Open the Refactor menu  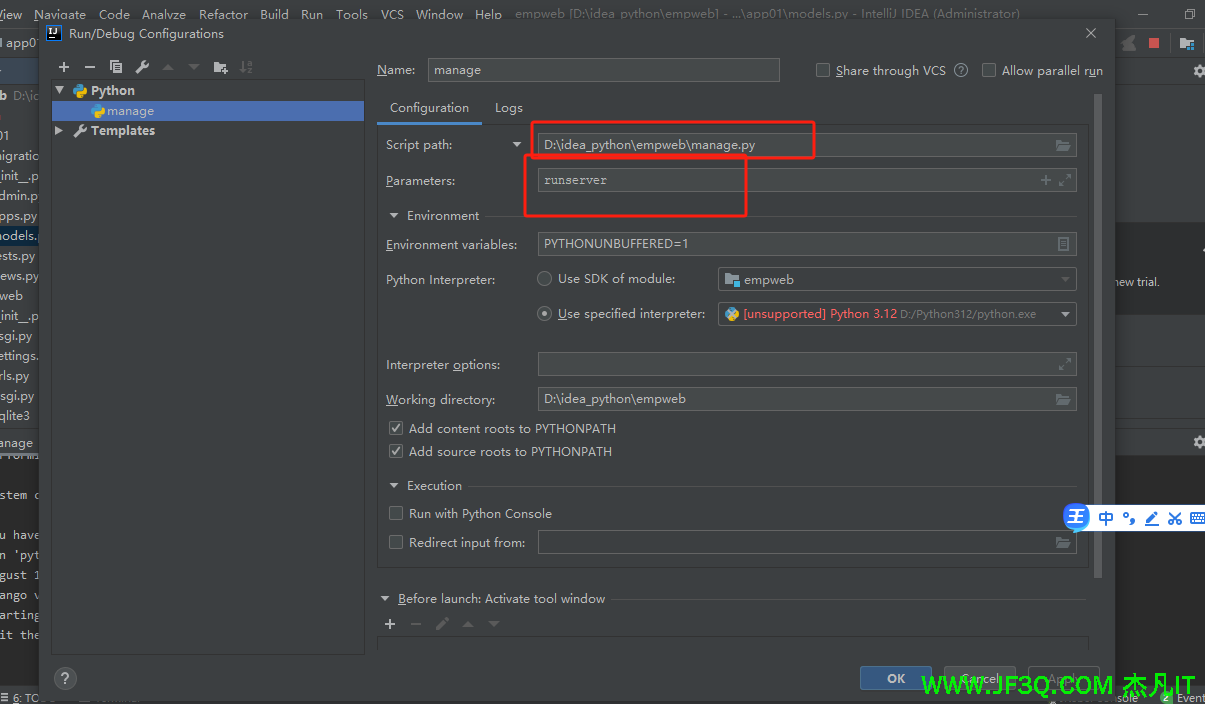(223, 14)
